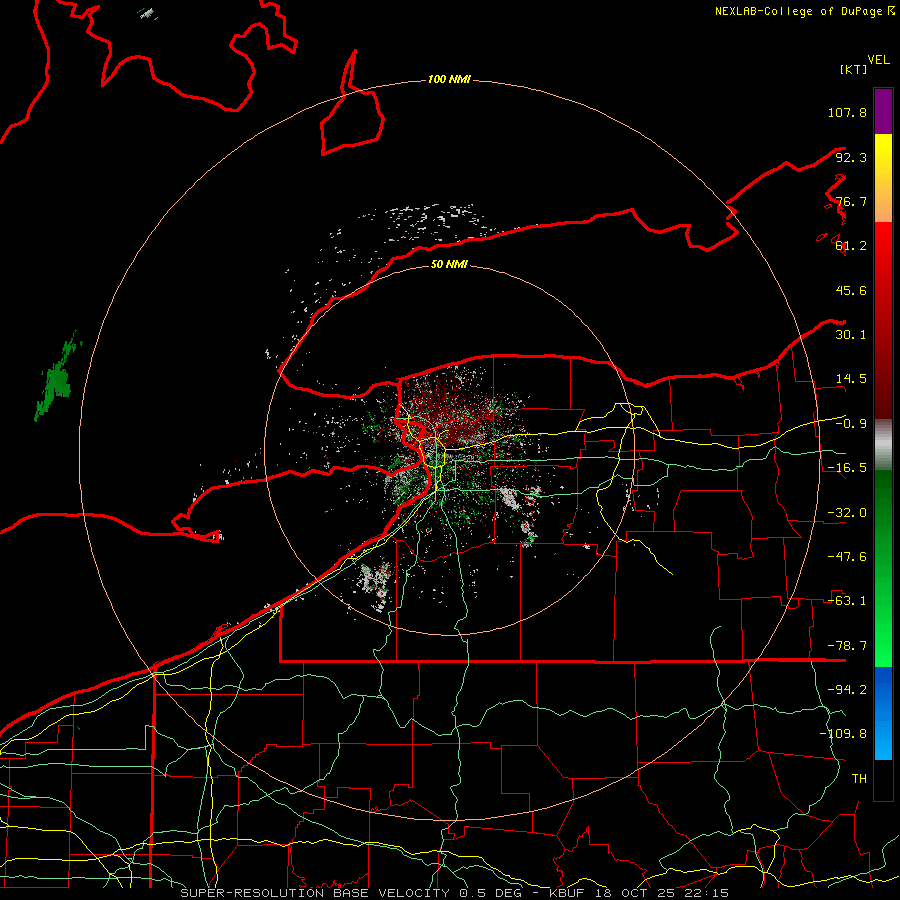Viewport: 900px width, 900px height.
Task: Click the 100 NMI range ring label
Action: [449, 79]
